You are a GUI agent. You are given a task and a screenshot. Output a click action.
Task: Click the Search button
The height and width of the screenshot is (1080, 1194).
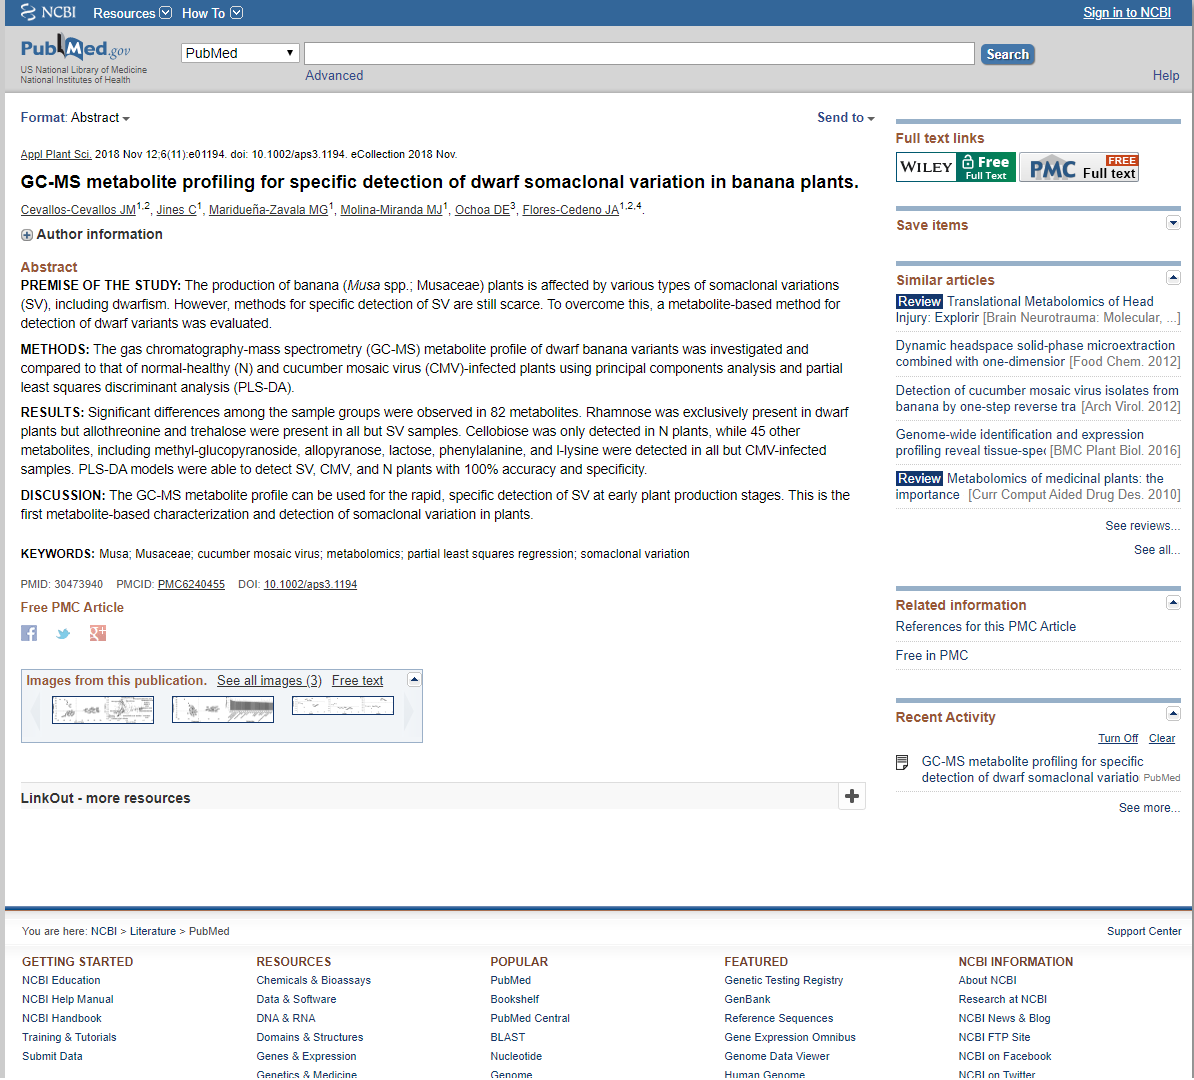1007,54
